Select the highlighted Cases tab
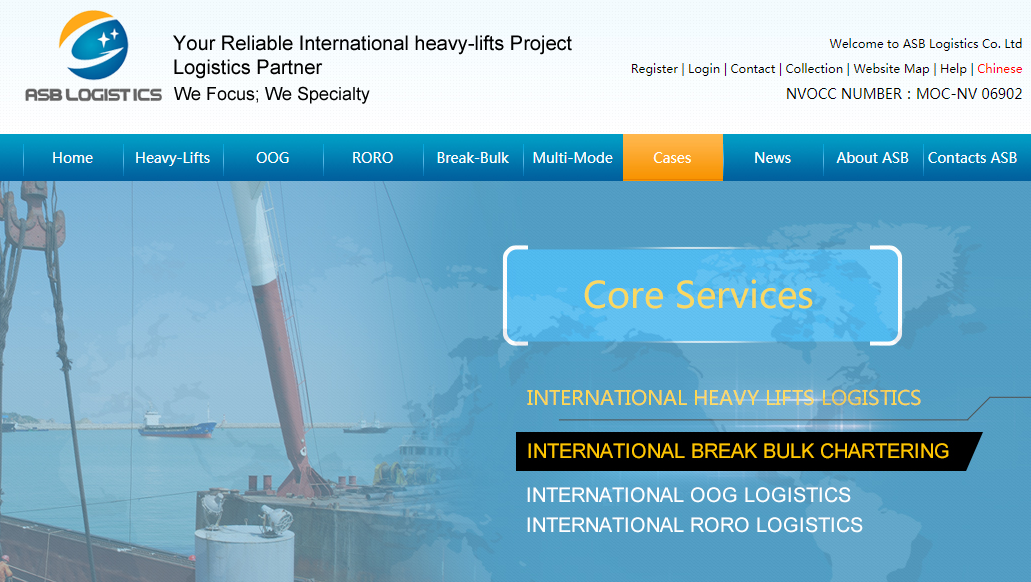Image resolution: width=1031 pixels, height=582 pixels. [672, 158]
